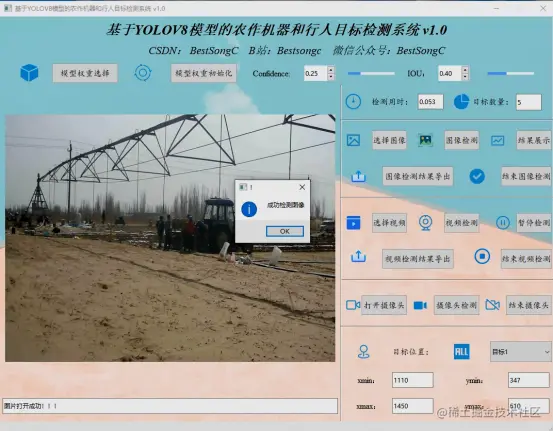
Task: Click the select image picture icon
Action: (353, 140)
